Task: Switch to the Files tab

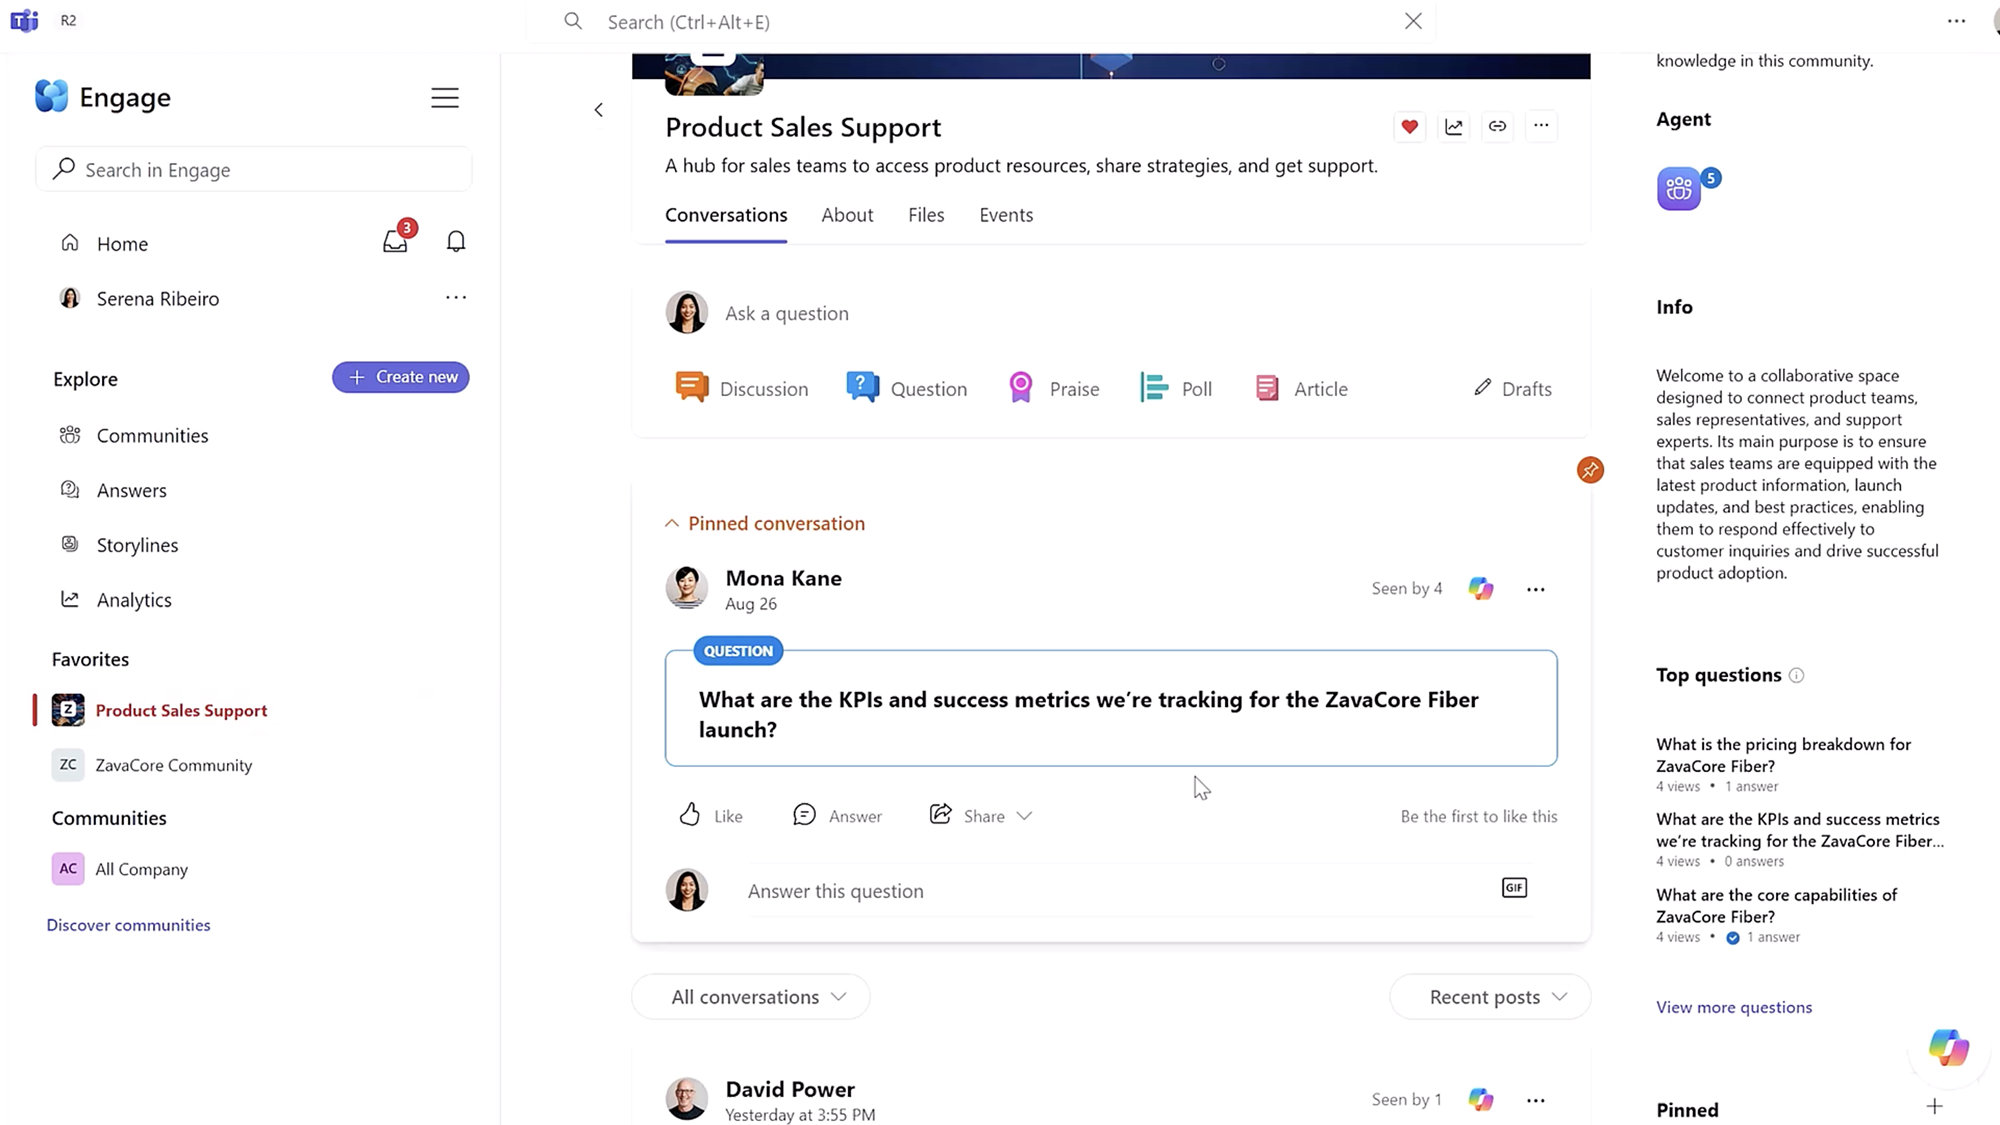Action: [926, 215]
